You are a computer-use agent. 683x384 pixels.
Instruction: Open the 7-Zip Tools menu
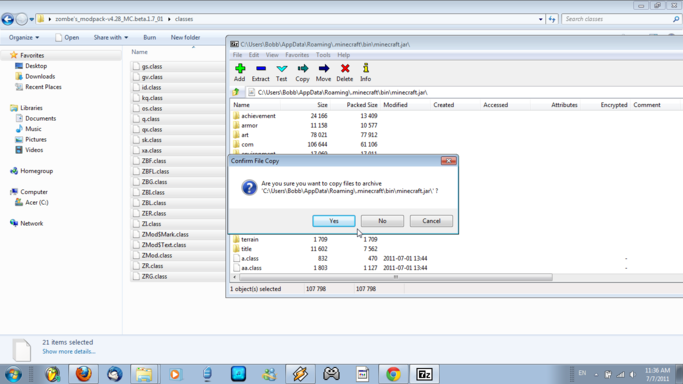[x=323, y=55]
